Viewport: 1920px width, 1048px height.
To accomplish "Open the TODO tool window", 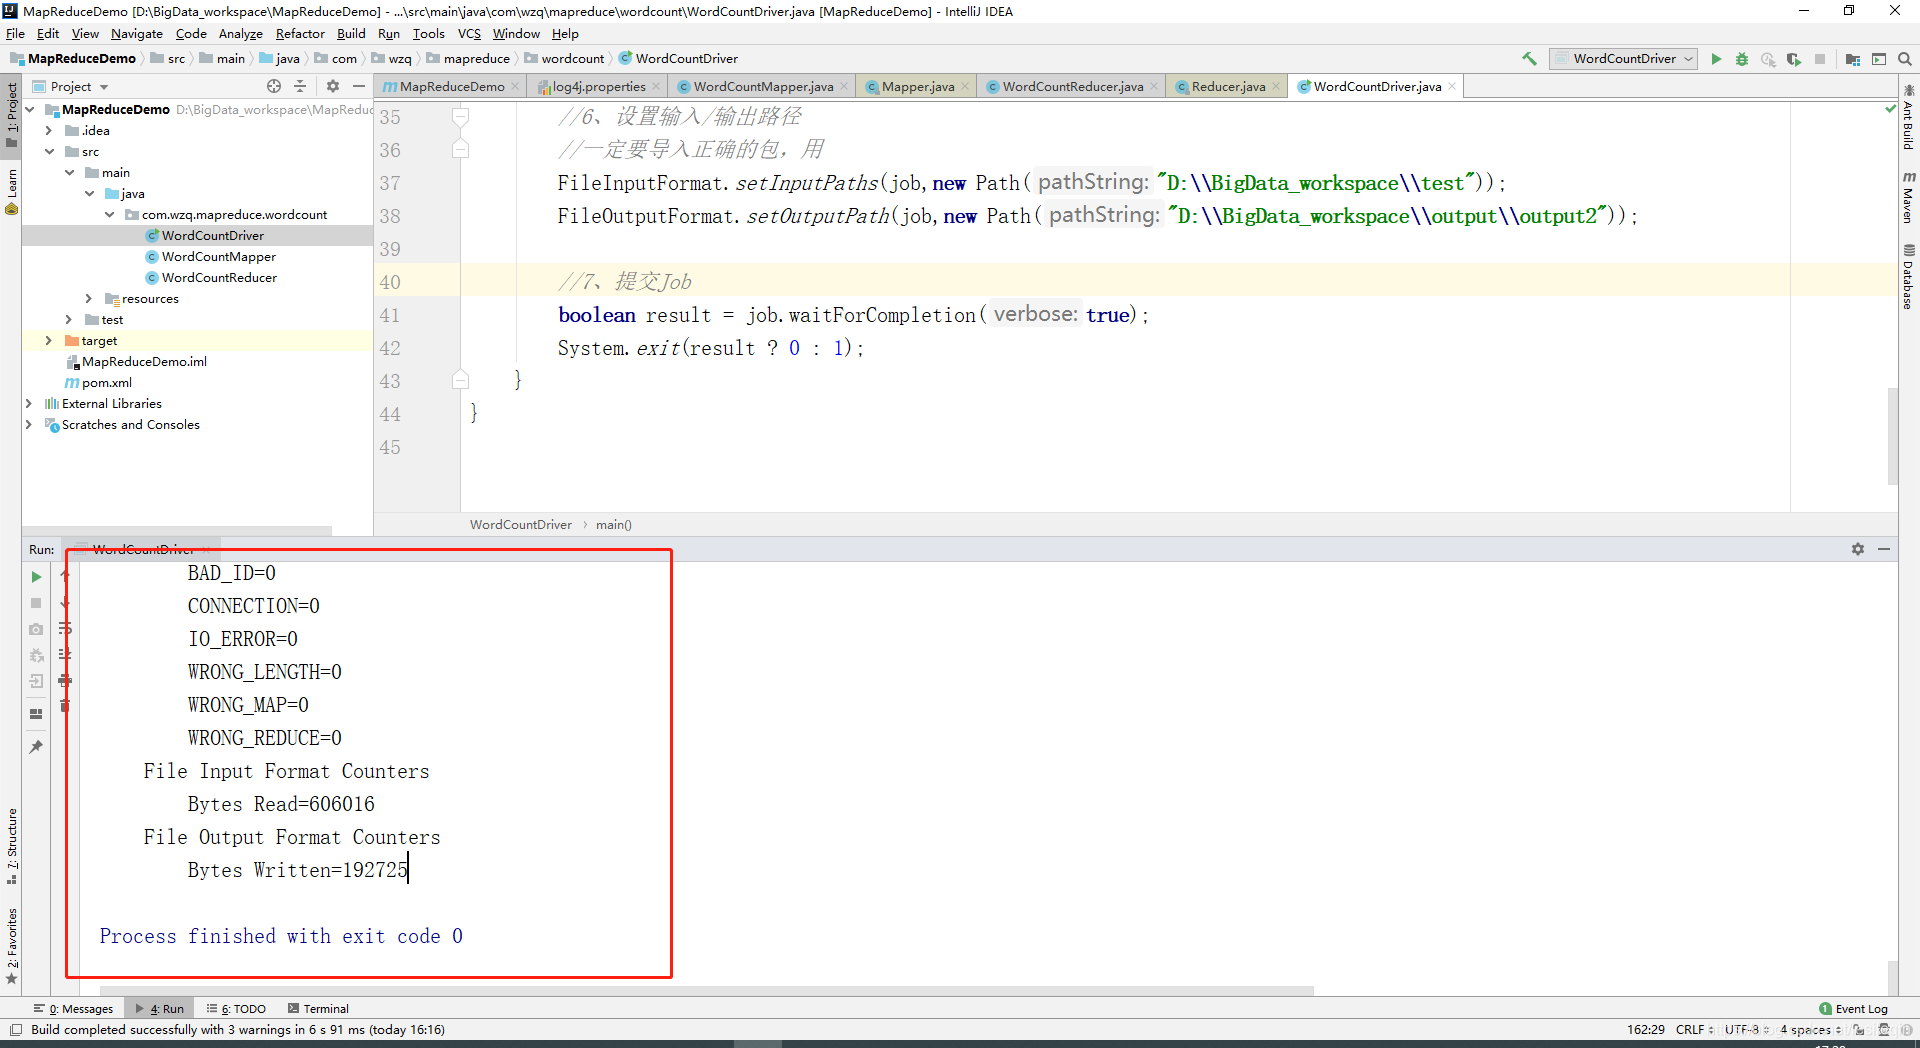I will [x=237, y=1009].
